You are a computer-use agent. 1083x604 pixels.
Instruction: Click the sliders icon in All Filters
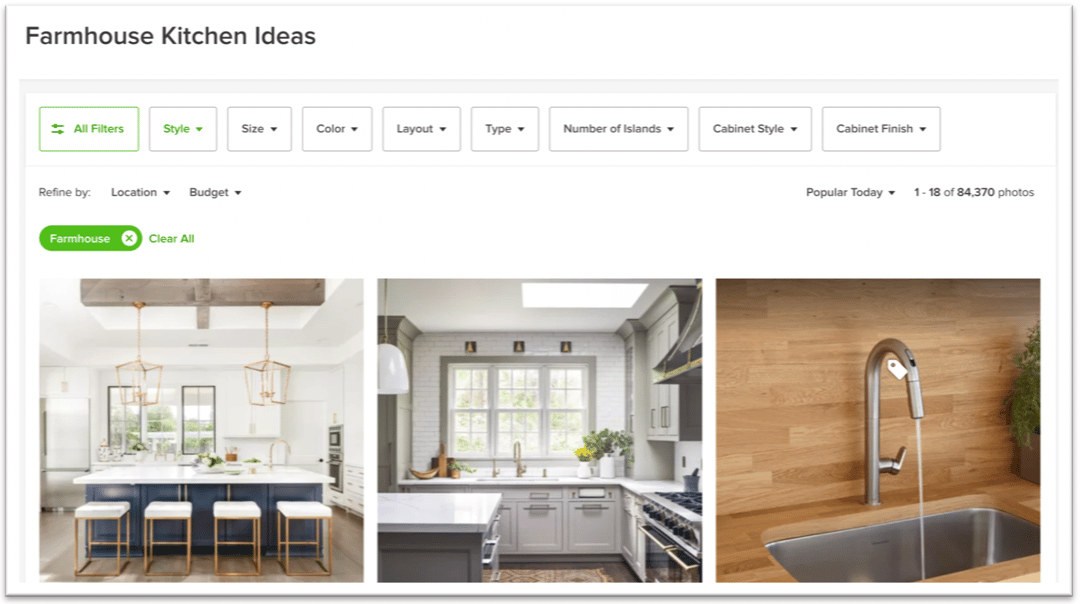coord(58,129)
